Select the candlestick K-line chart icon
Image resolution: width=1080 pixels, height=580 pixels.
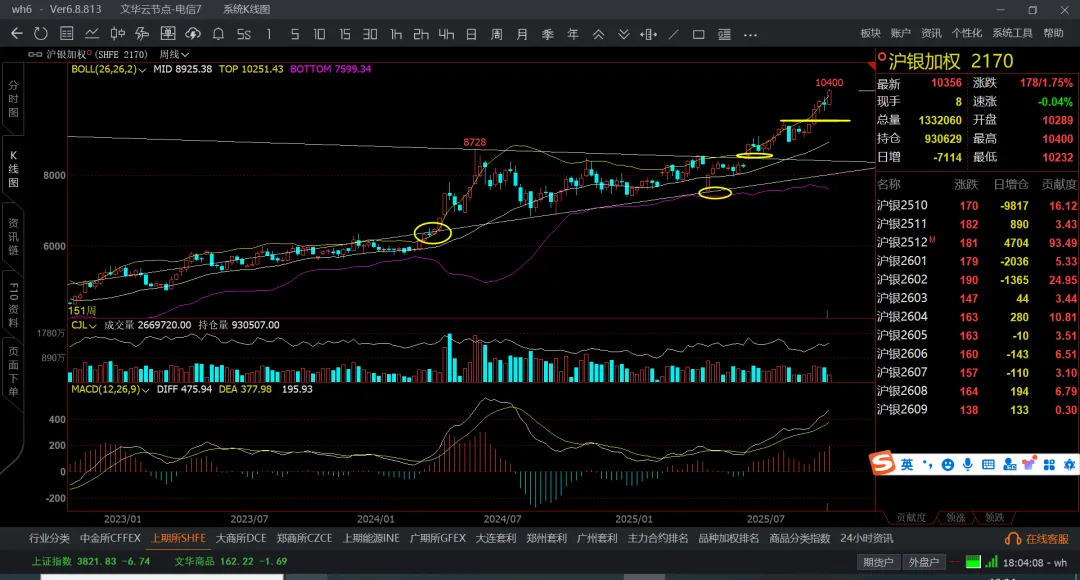(x=117, y=34)
